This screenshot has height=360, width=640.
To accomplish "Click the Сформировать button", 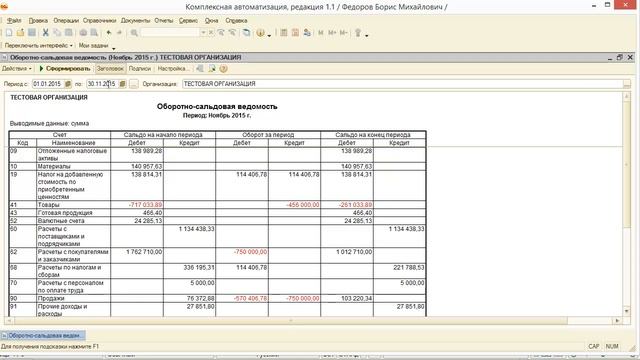I will [x=64, y=69].
